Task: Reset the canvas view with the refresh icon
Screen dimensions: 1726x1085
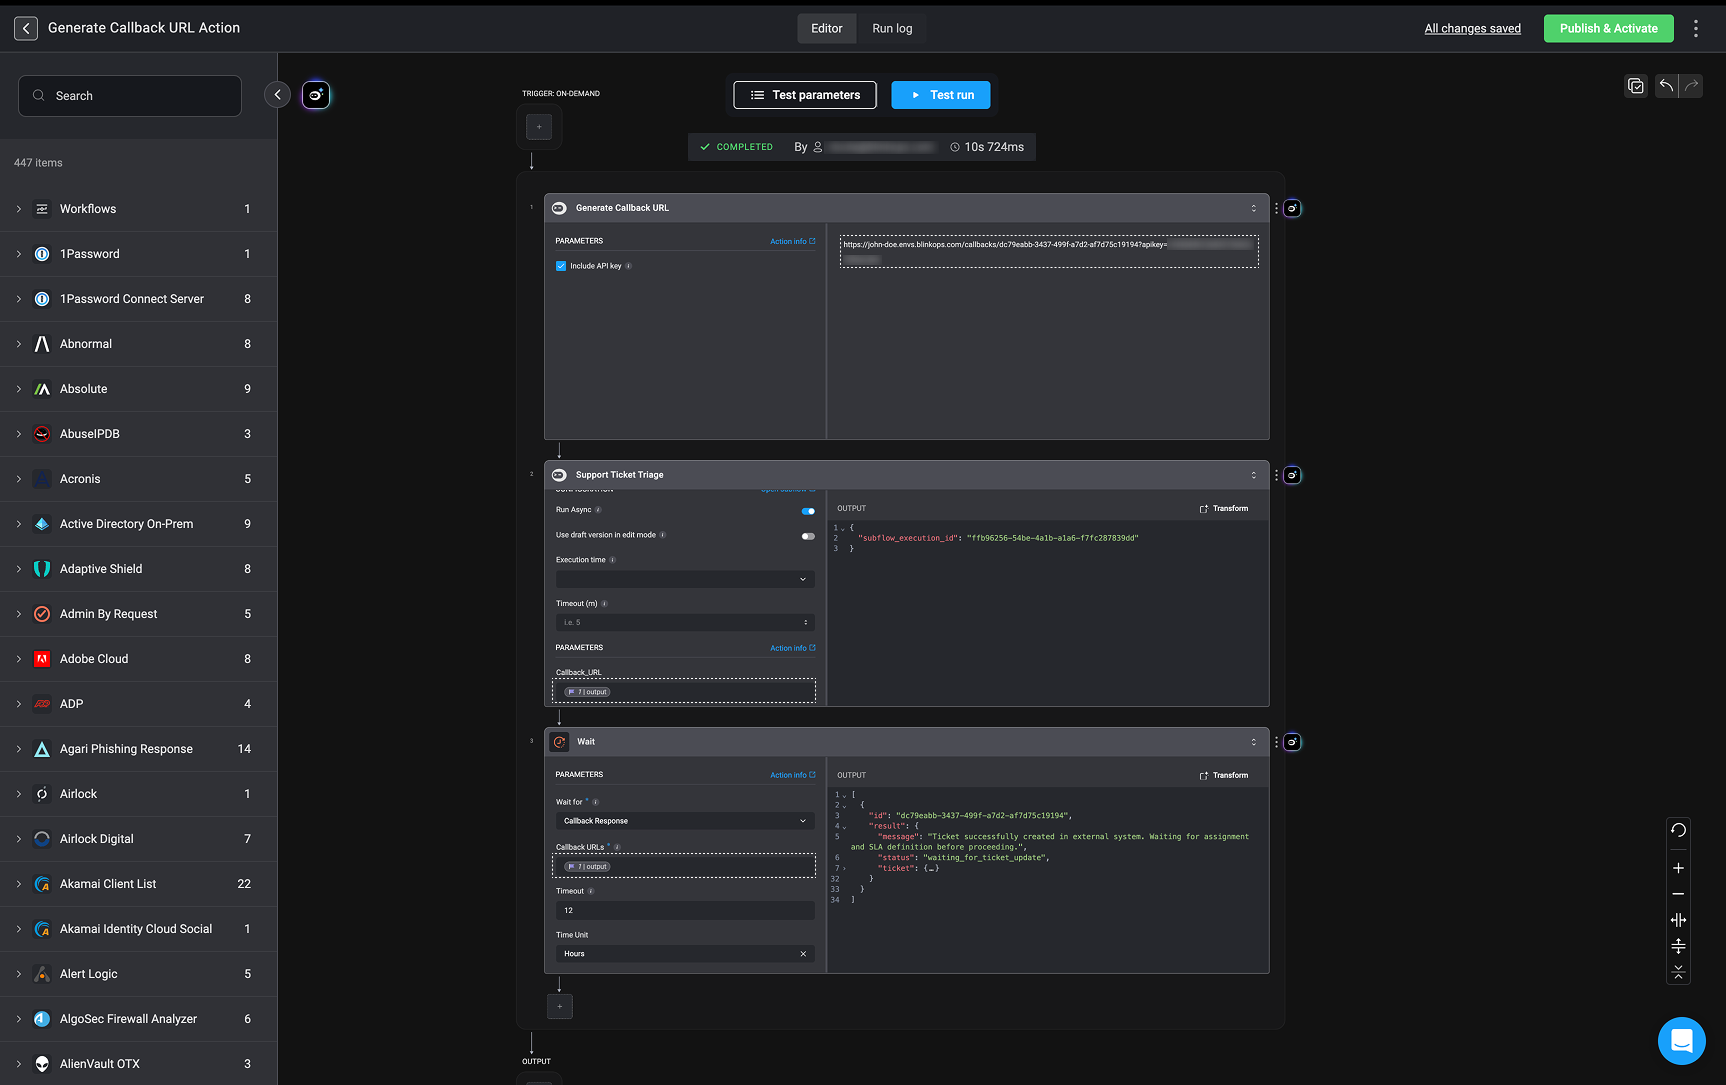Action: [1678, 830]
